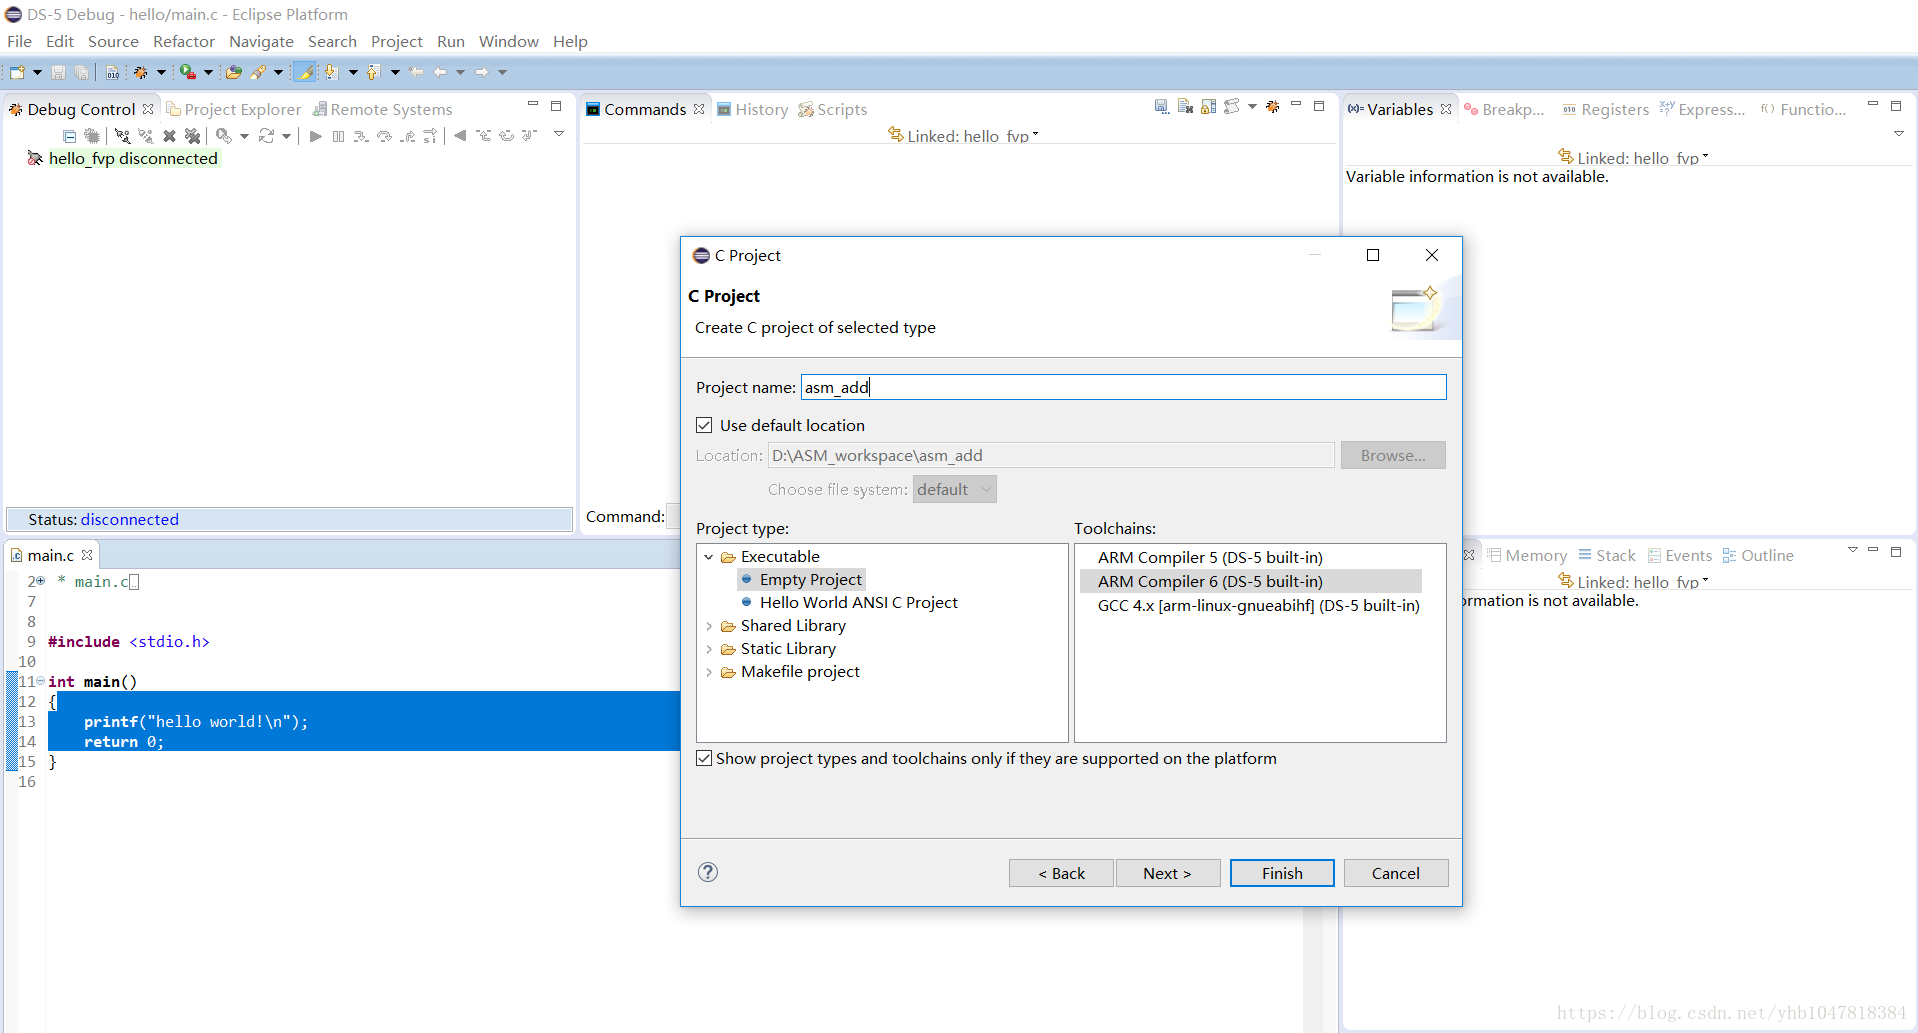The height and width of the screenshot is (1033, 1918).
Task: Open Linked: hello_fvp dropdown in Commands view
Action: [1036, 134]
